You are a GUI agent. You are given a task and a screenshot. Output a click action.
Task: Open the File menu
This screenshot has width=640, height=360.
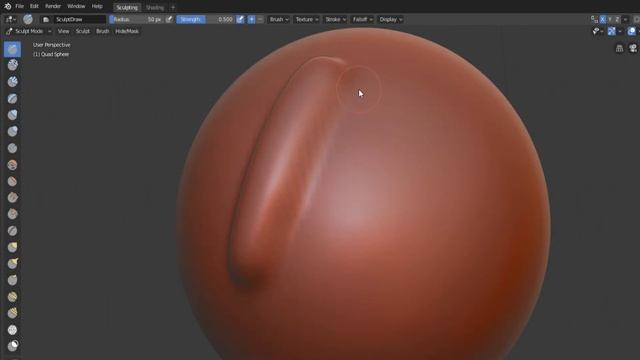click(19, 7)
